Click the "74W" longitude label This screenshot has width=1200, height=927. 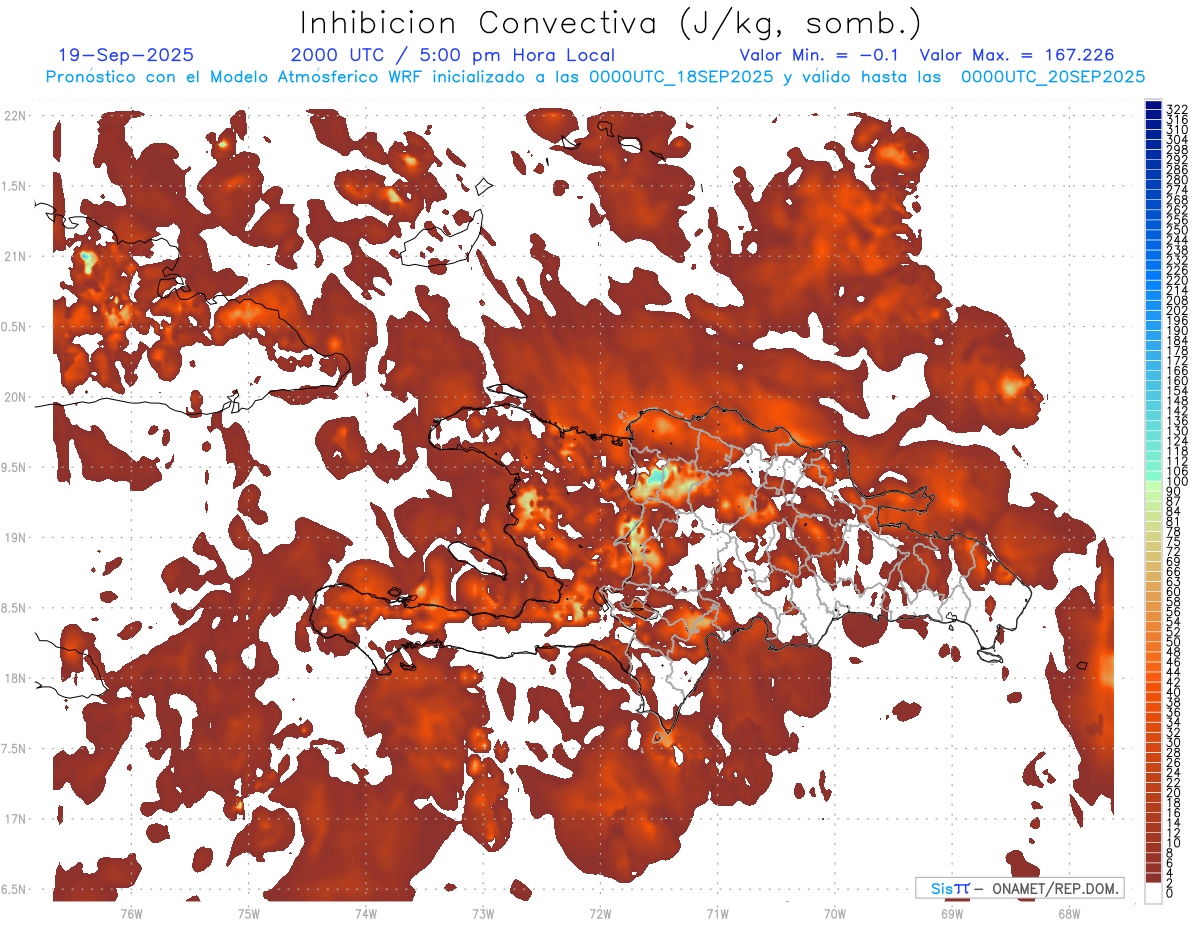point(366,913)
